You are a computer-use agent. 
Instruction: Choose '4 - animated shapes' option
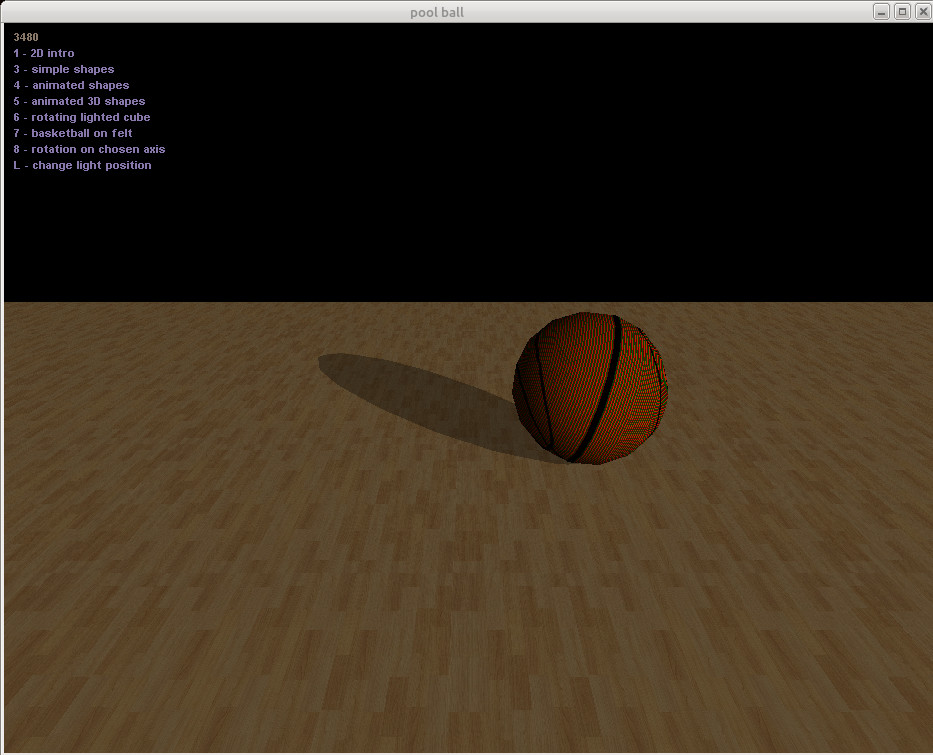pos(71,85)
